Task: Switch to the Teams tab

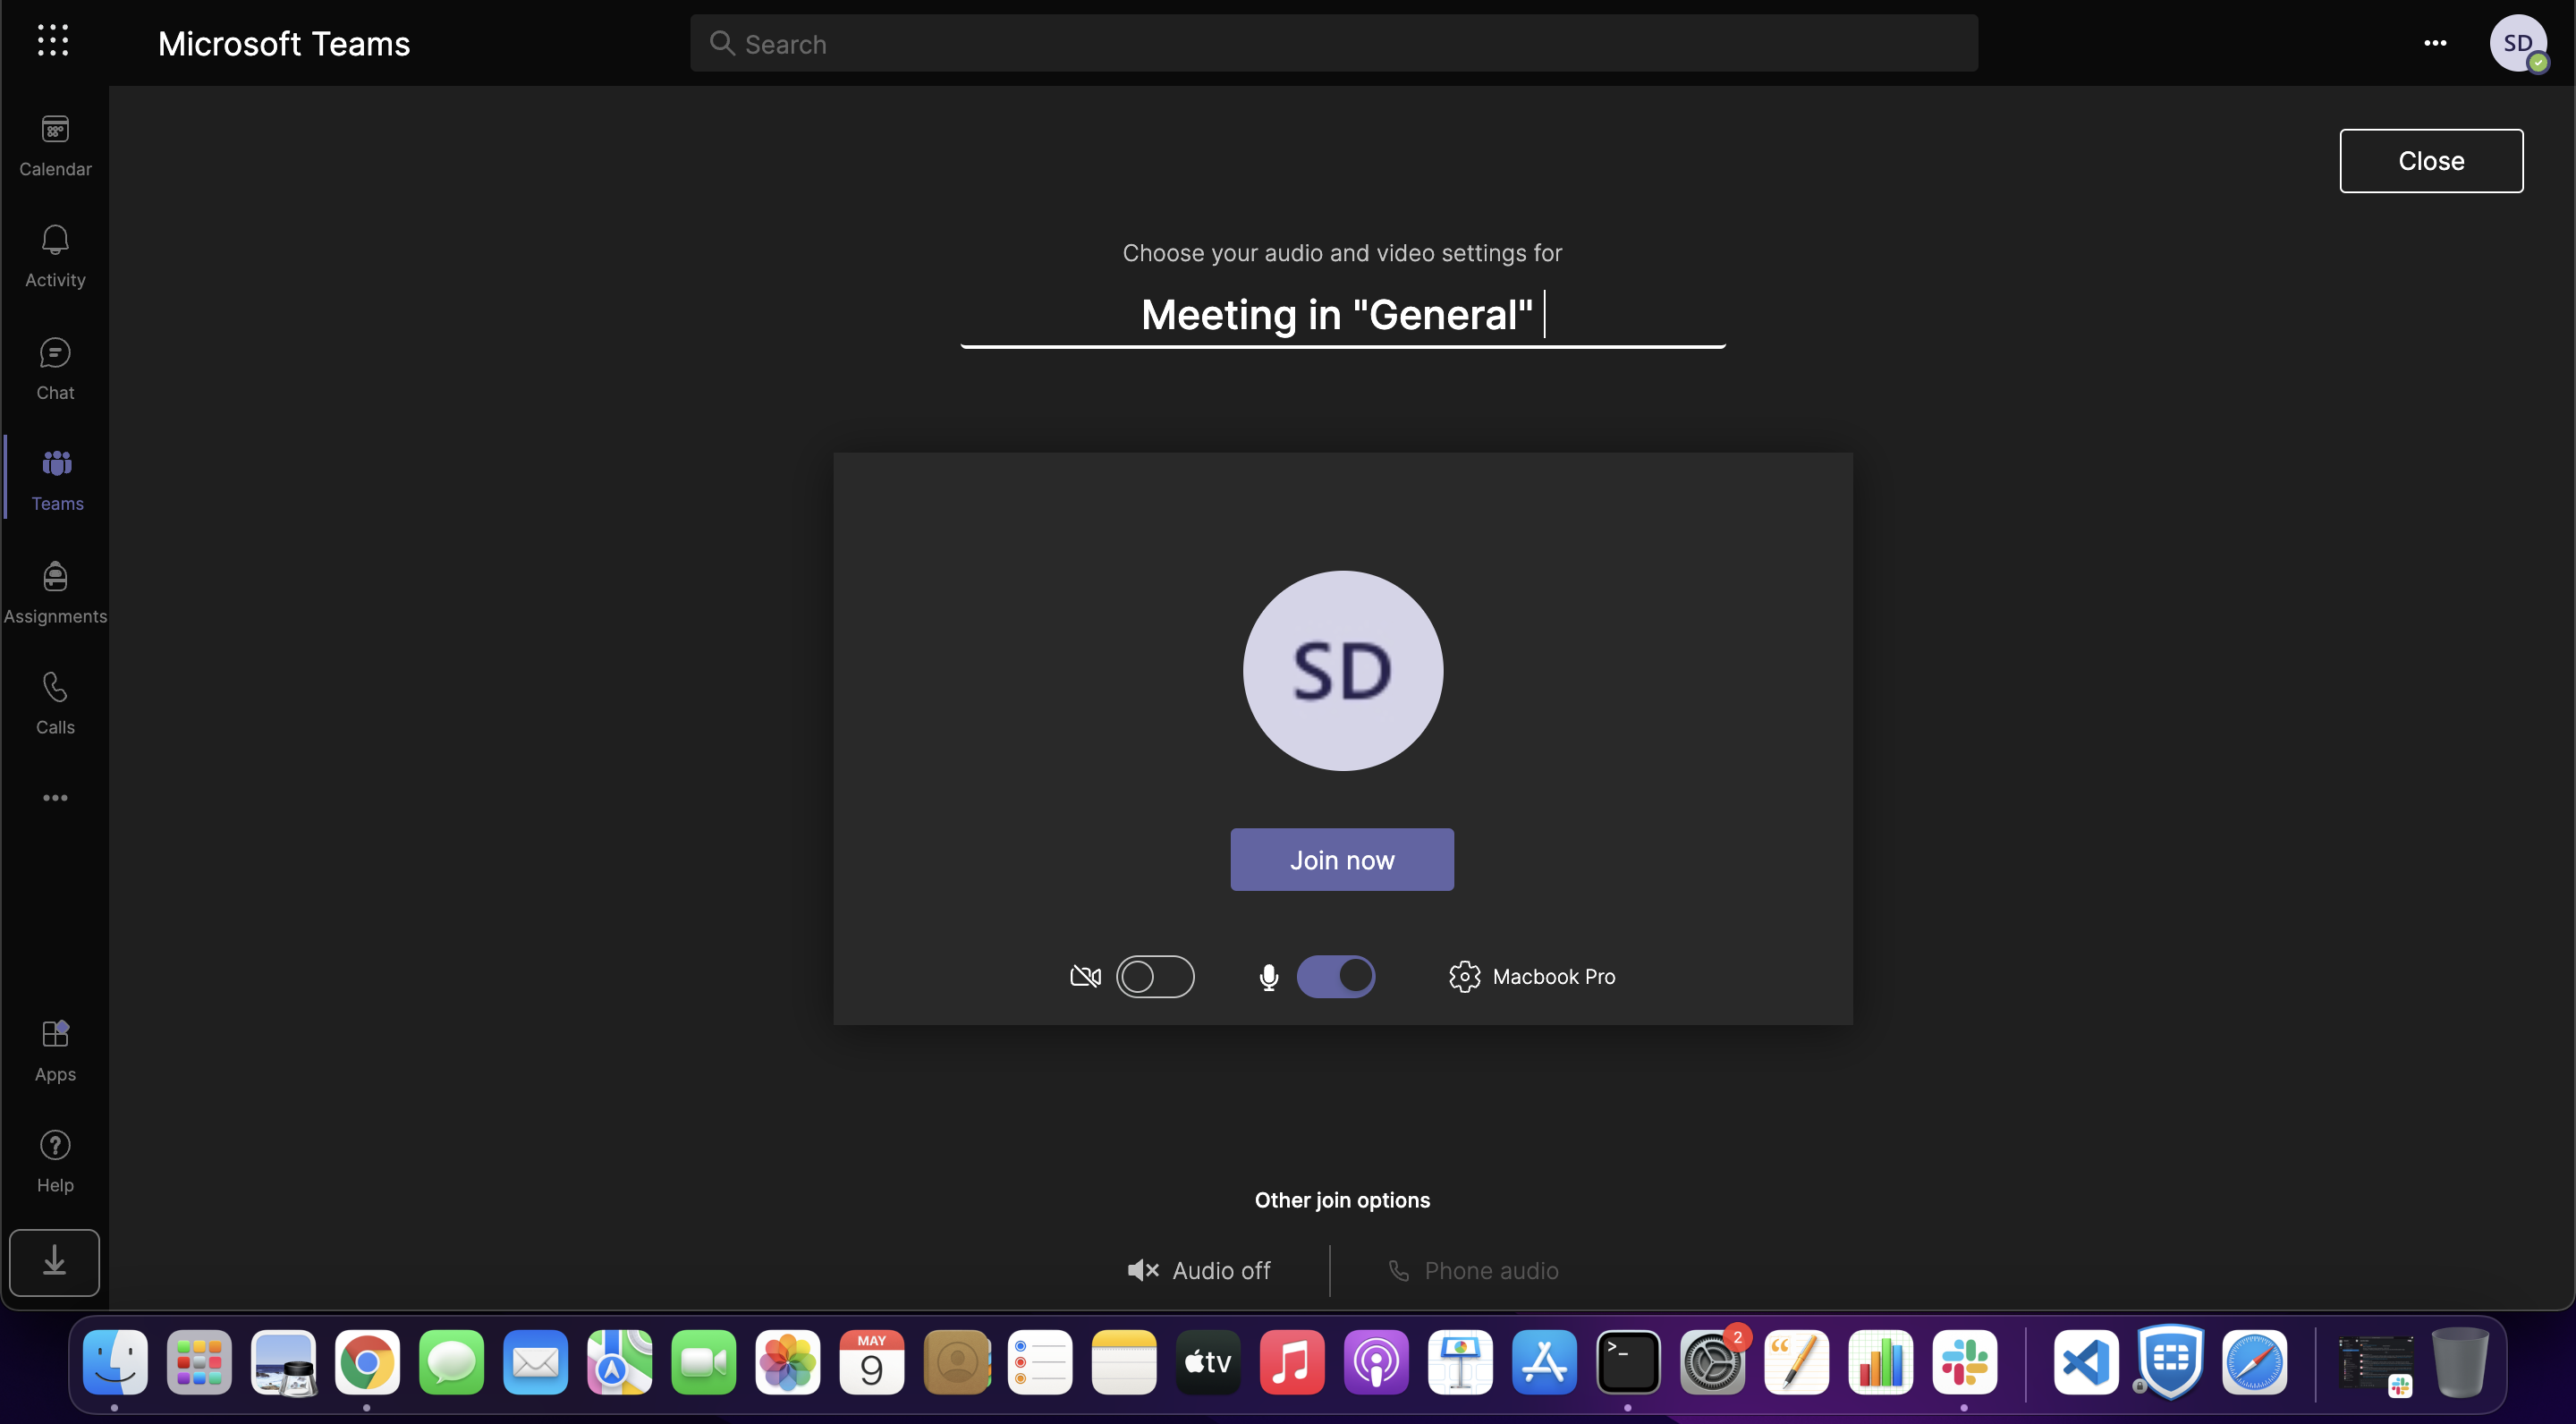Action: [x=57, y=478]
